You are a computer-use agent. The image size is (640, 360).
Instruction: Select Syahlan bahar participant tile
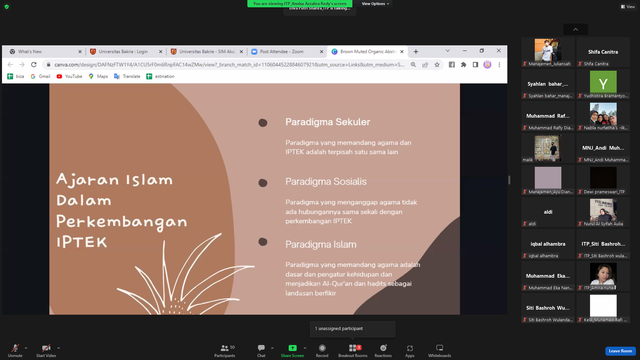pos(548,84)
